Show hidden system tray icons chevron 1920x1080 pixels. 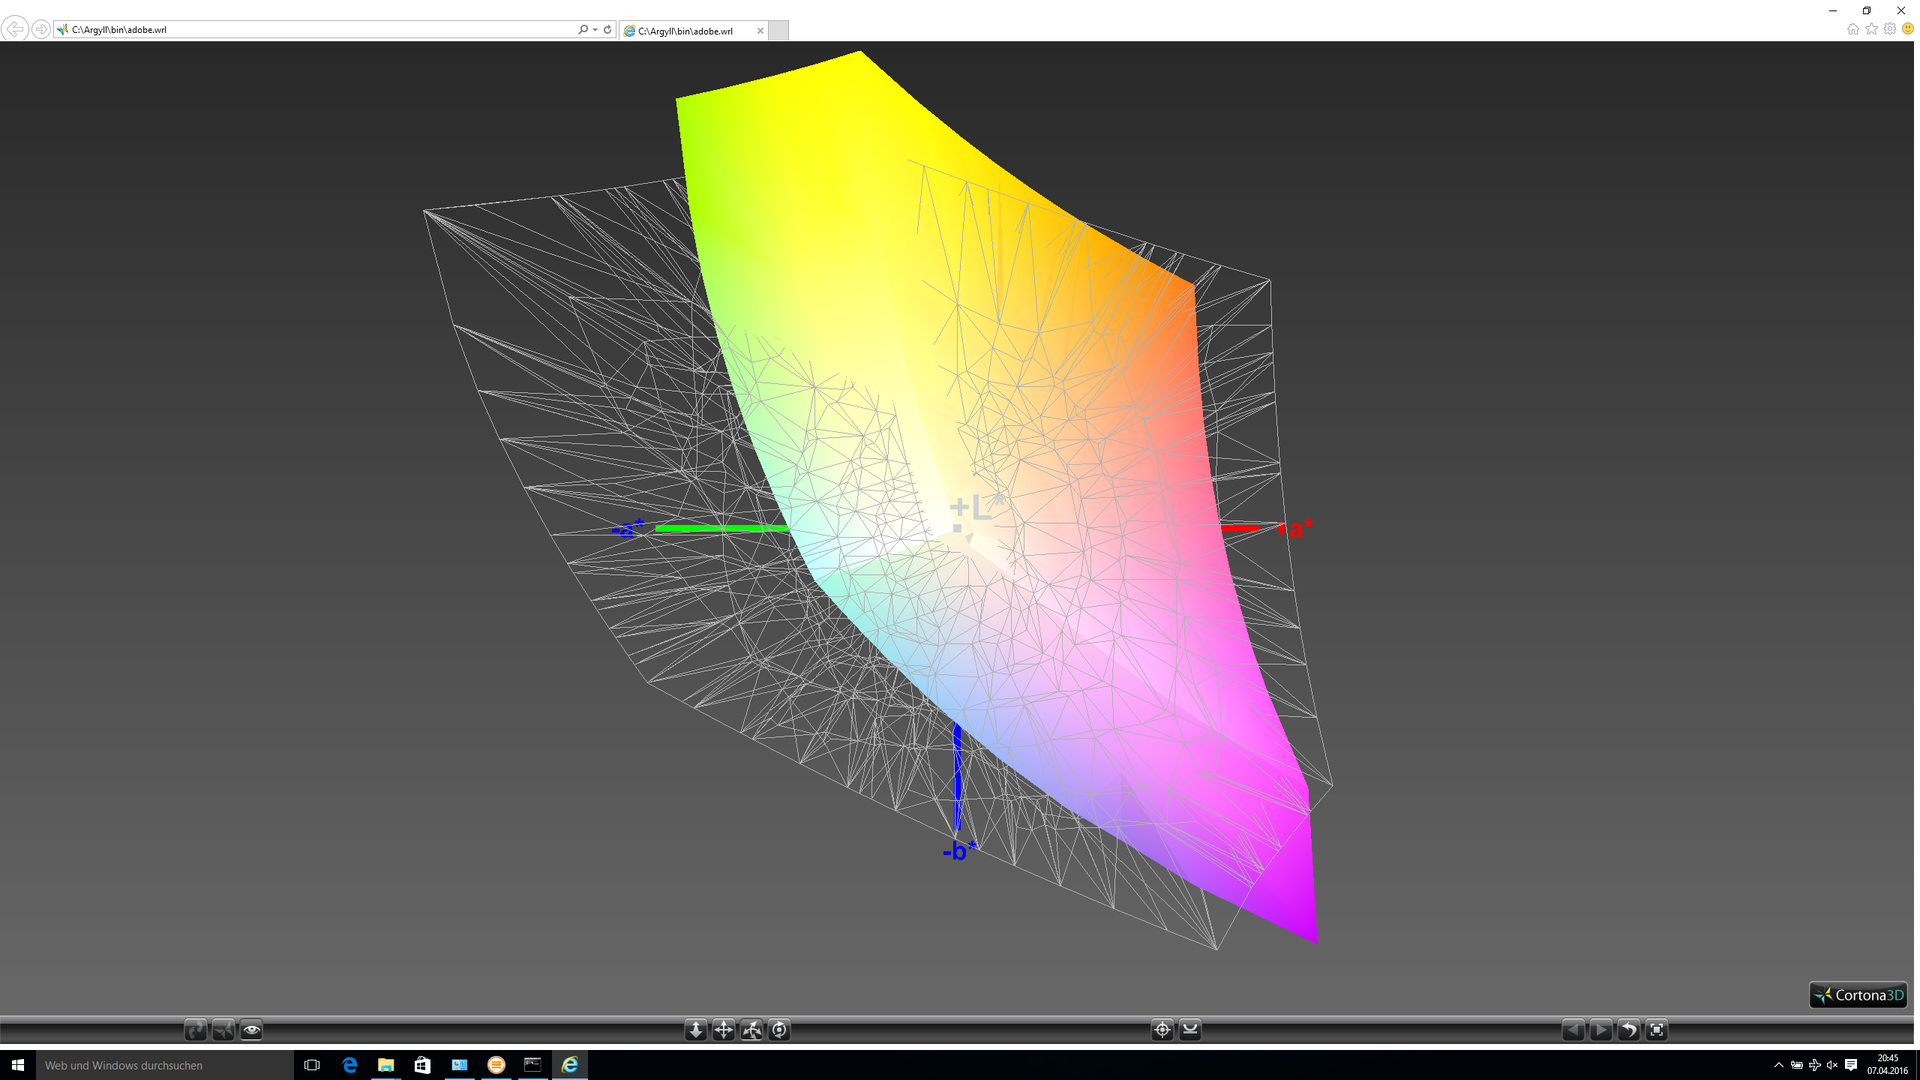tap(1778, 1066)
